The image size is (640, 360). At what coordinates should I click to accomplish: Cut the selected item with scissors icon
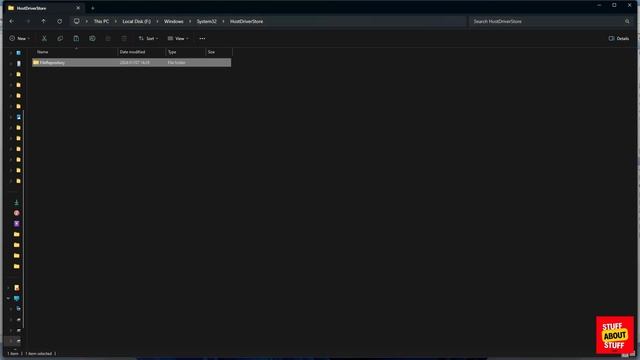click(x=44, y=38)
